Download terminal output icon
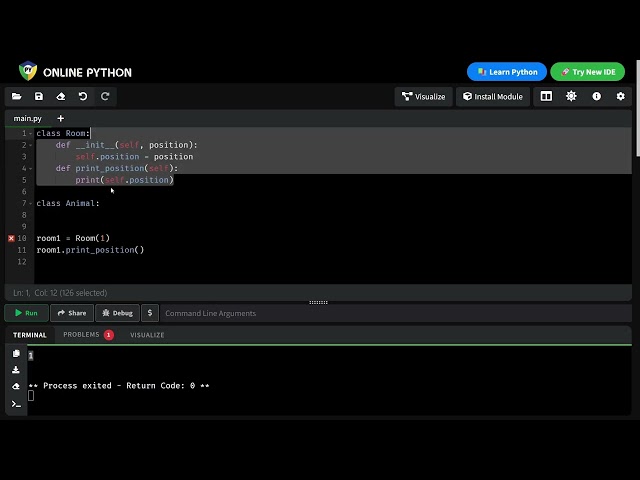The width and height of the screenshot is (640, 480). click(16, 370)
